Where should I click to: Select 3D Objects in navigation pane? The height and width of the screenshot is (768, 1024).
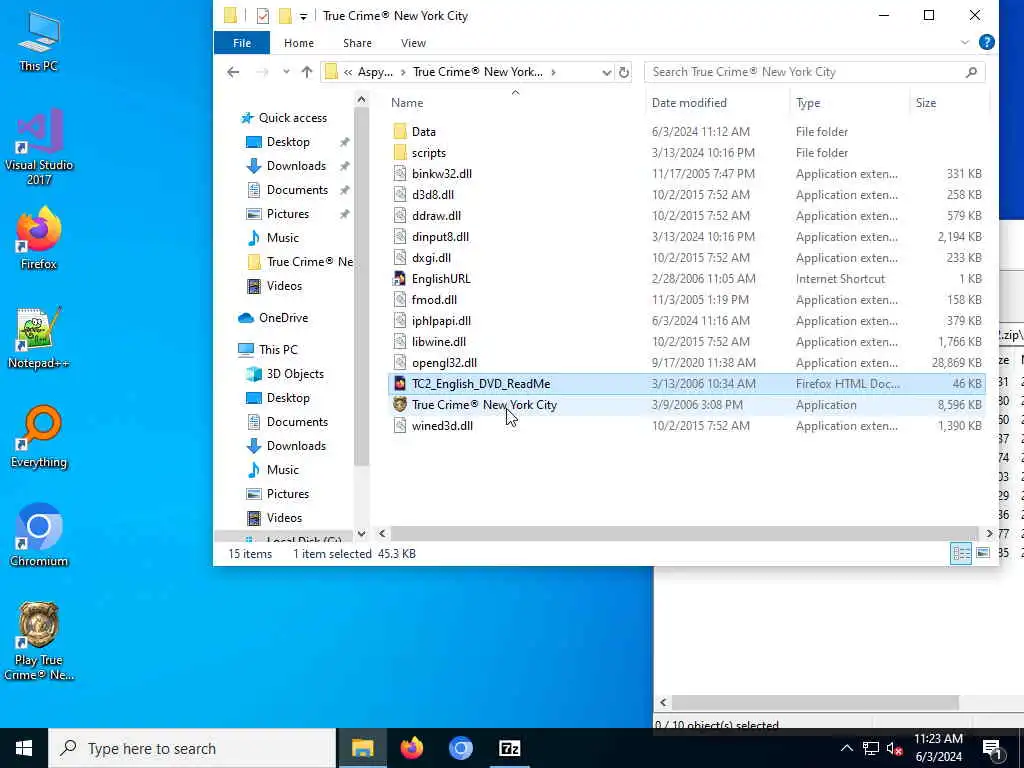(x=295, y=374)
